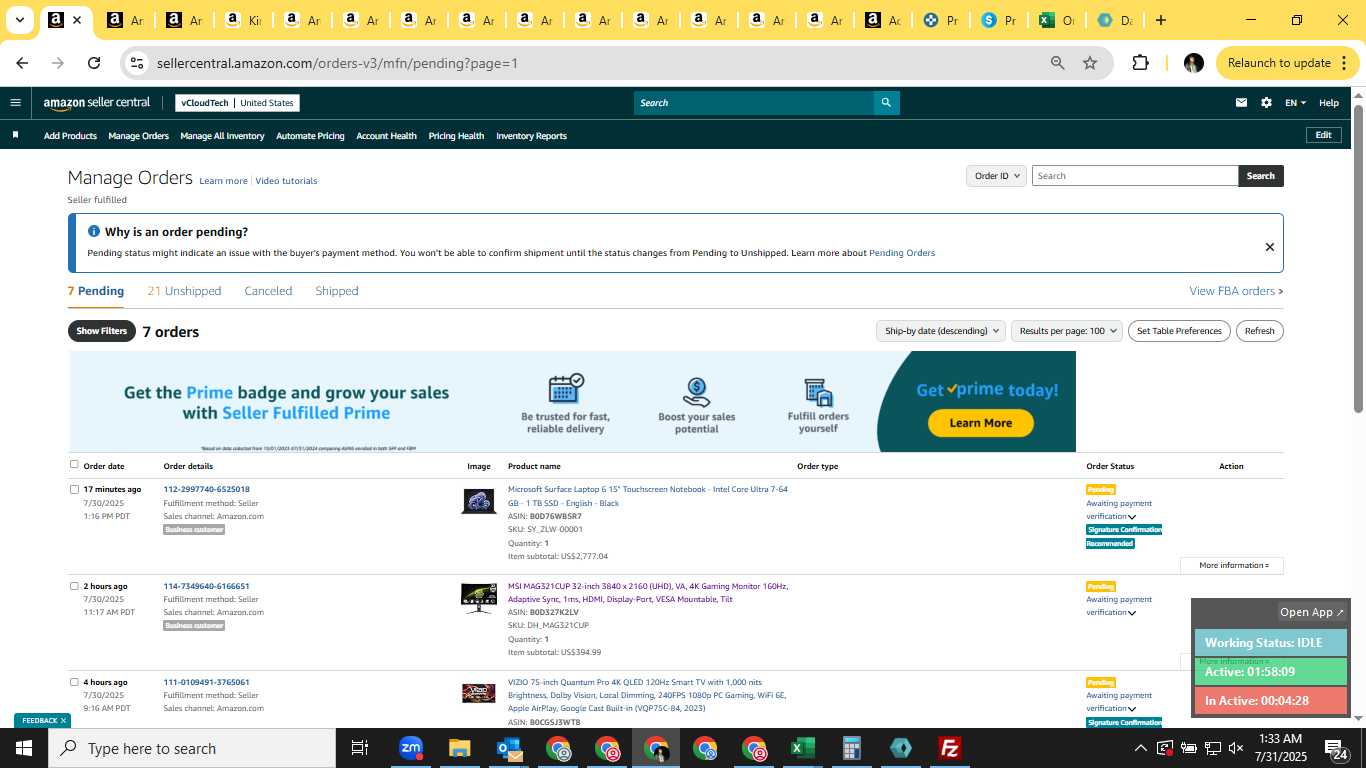Expand Awaiting payment verification for MSI monitor order

(1132, 613)
